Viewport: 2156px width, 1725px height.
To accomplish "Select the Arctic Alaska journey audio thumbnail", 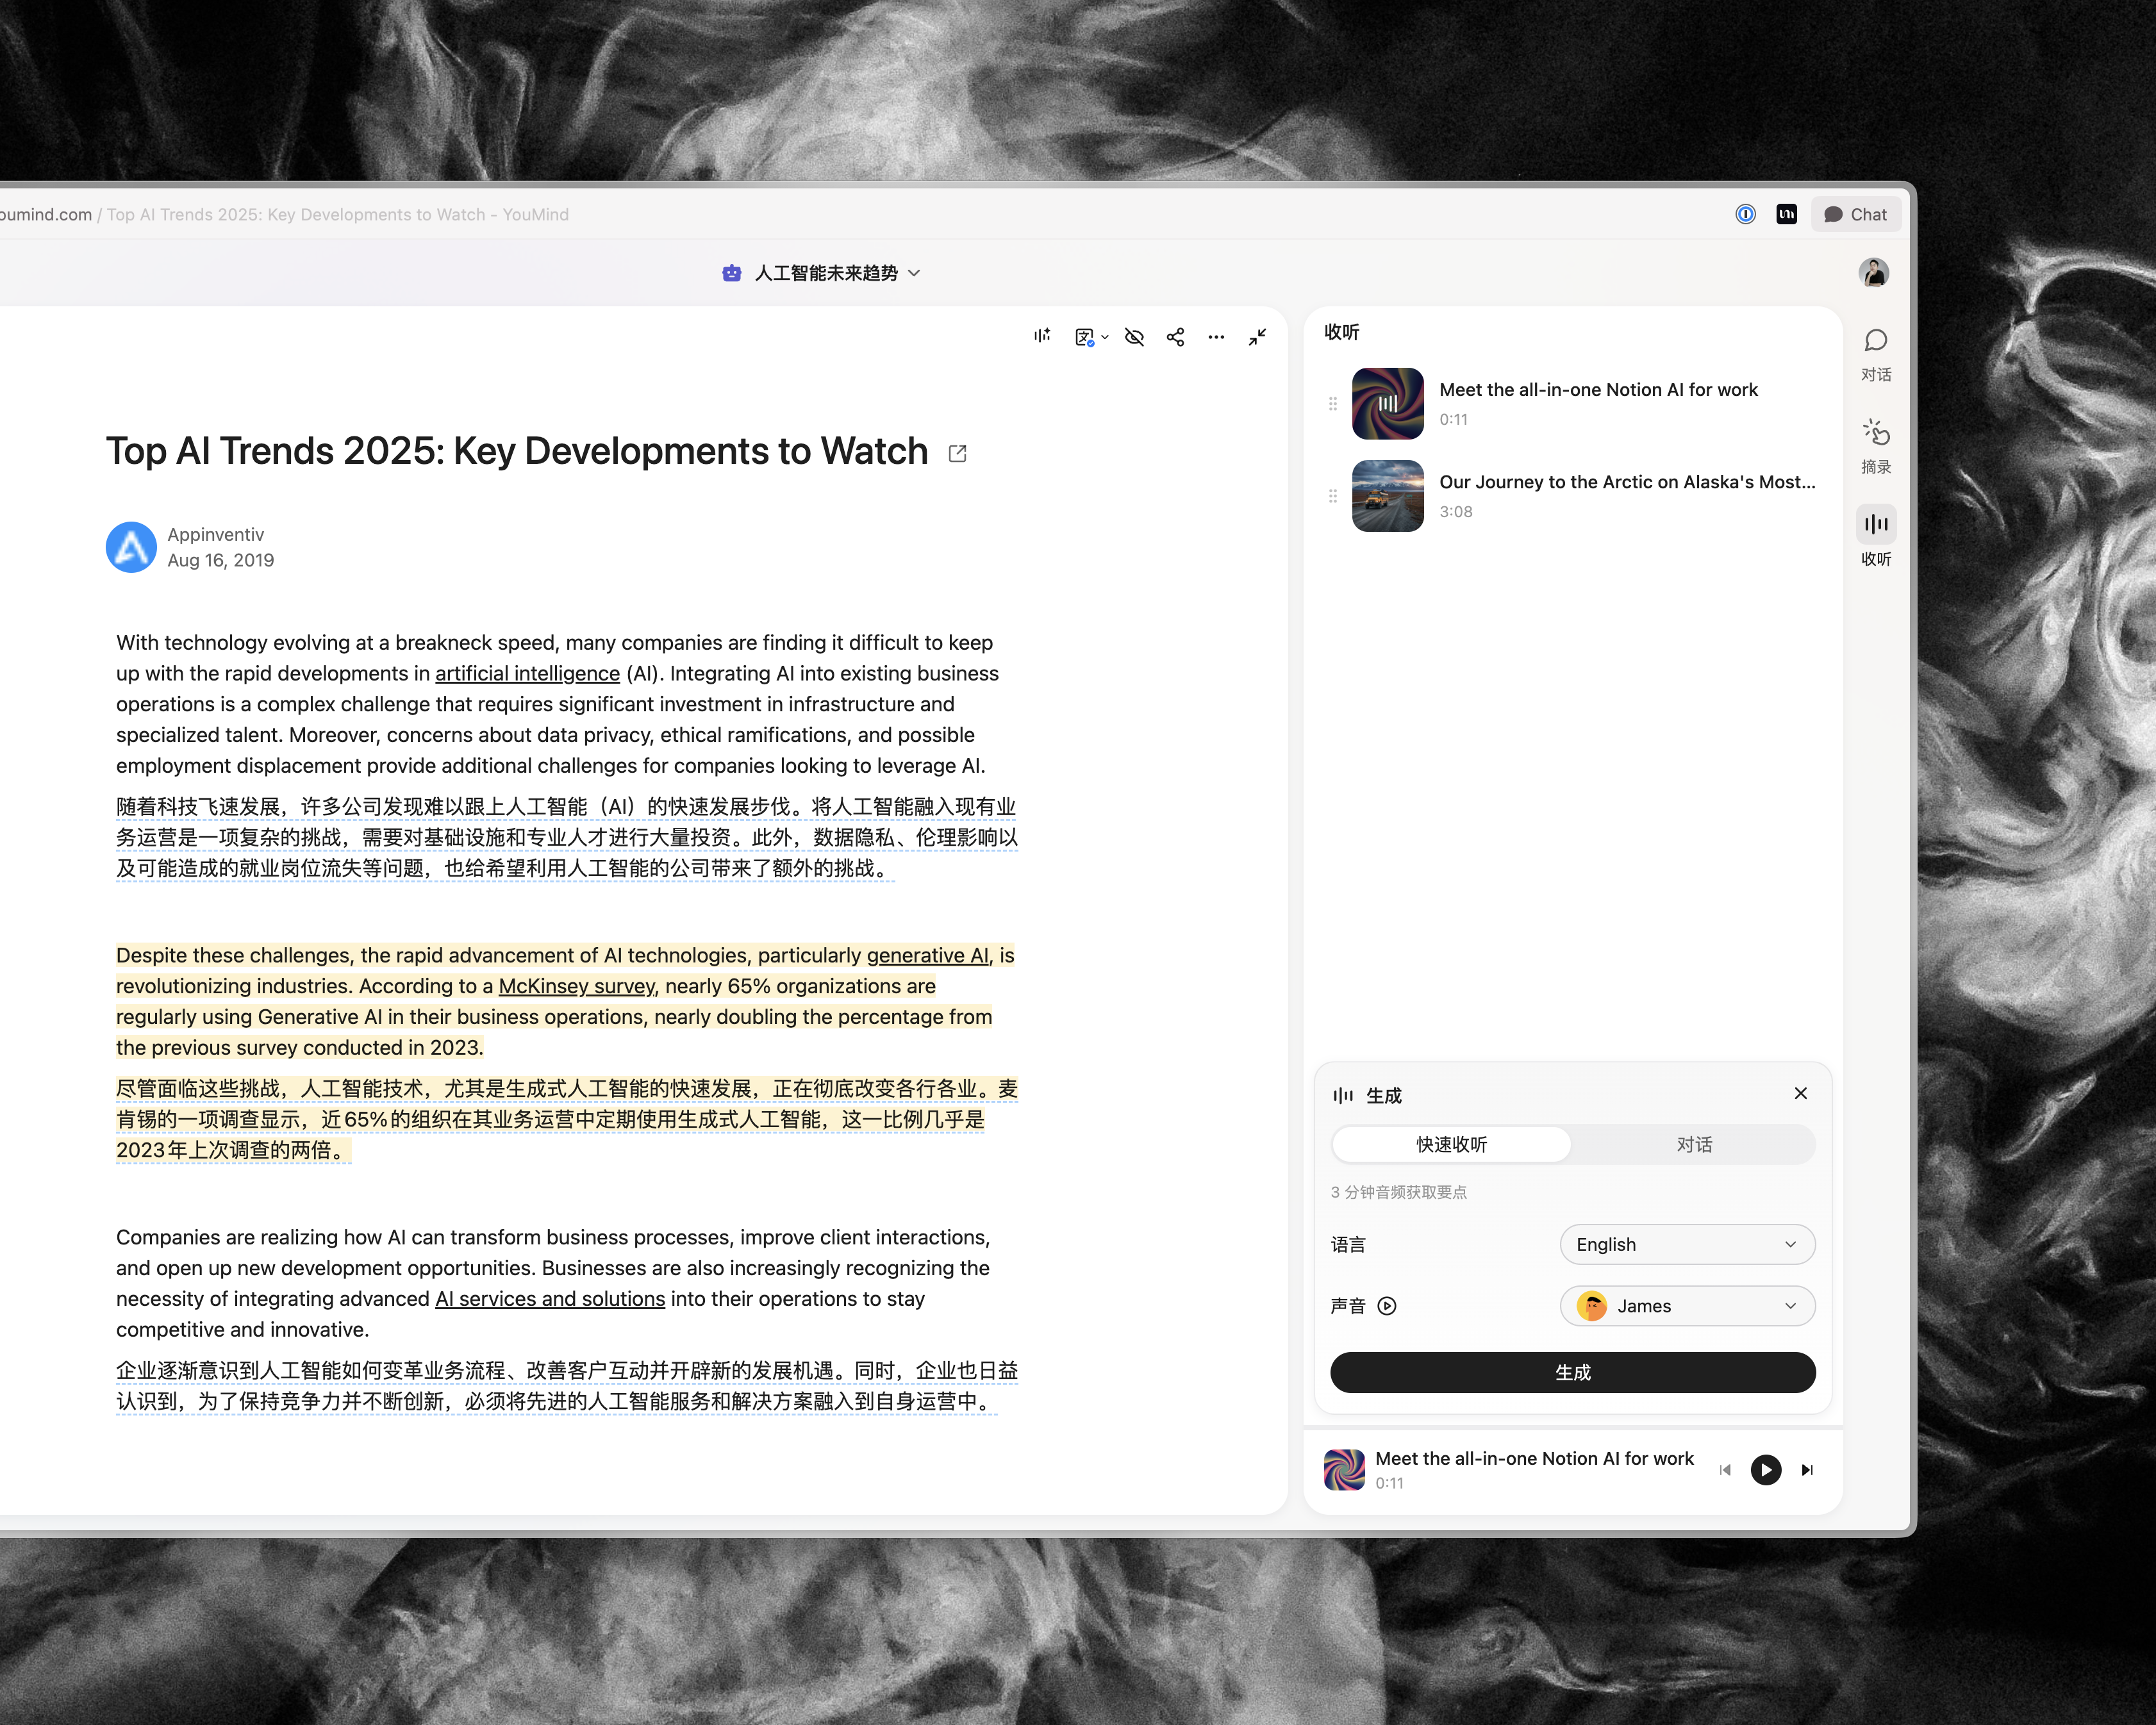I will coord(1387,496).
